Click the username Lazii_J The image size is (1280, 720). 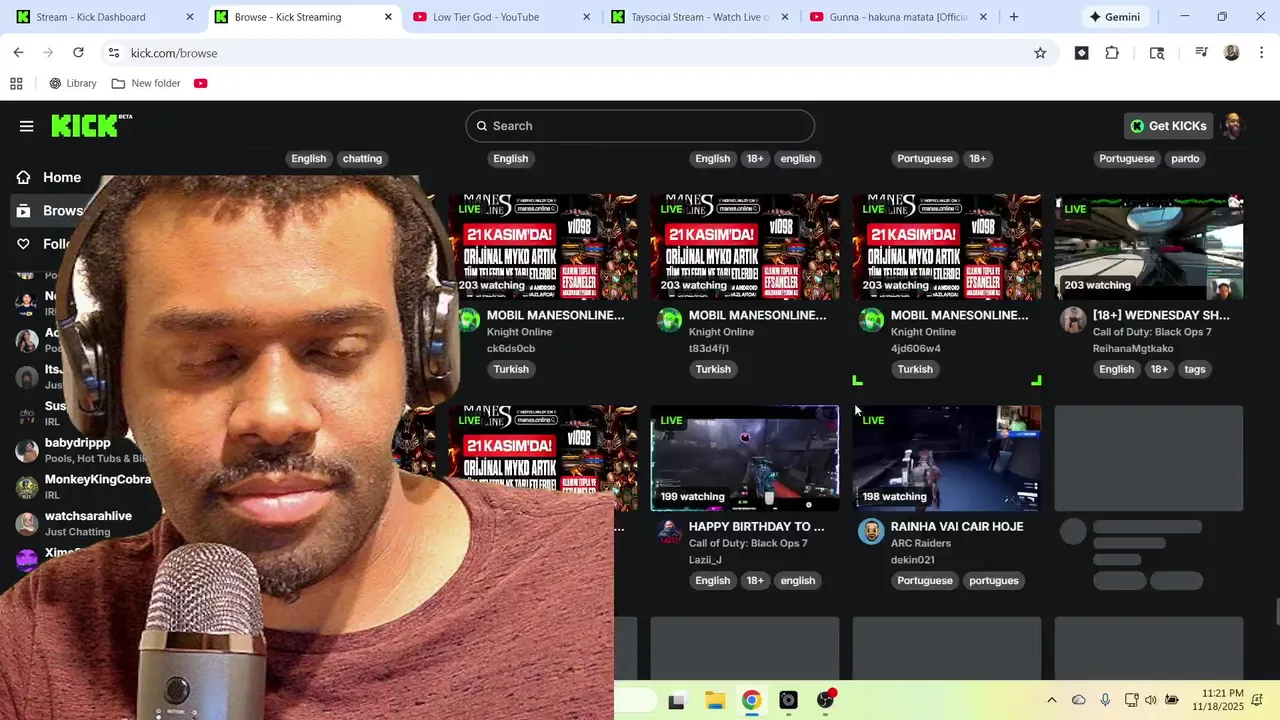point(706,560)
